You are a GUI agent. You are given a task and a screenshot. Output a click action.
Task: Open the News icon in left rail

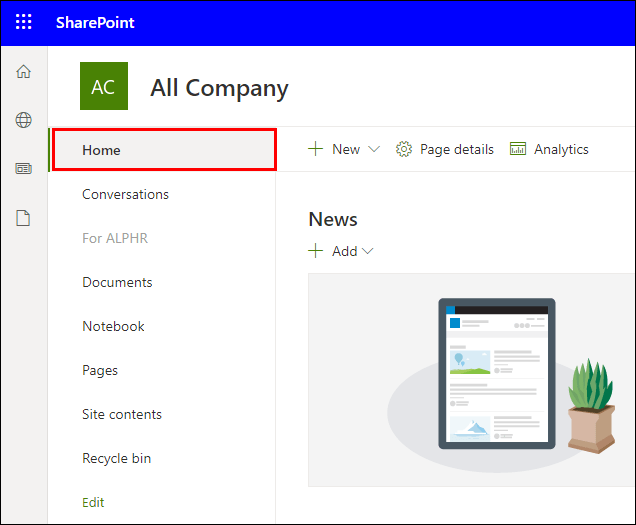point(24,168)
